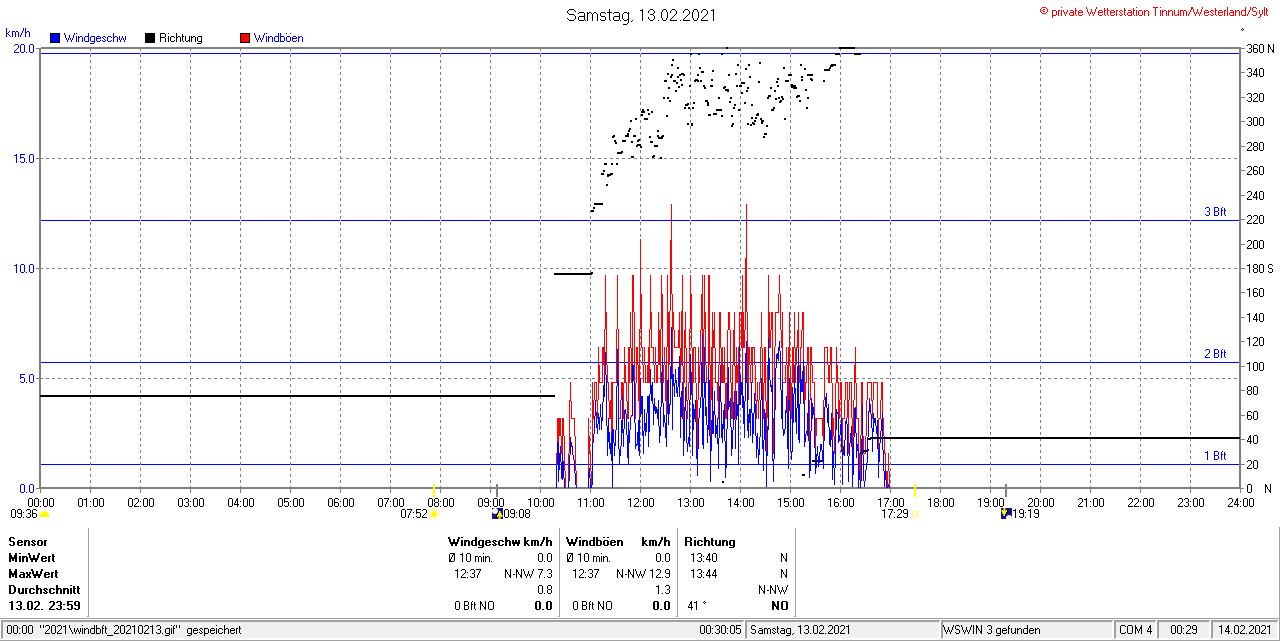Viewport: 1280px width, 641px height.
Task: Click the 20.0 value on left axis
Action: (x=23, y=48)
